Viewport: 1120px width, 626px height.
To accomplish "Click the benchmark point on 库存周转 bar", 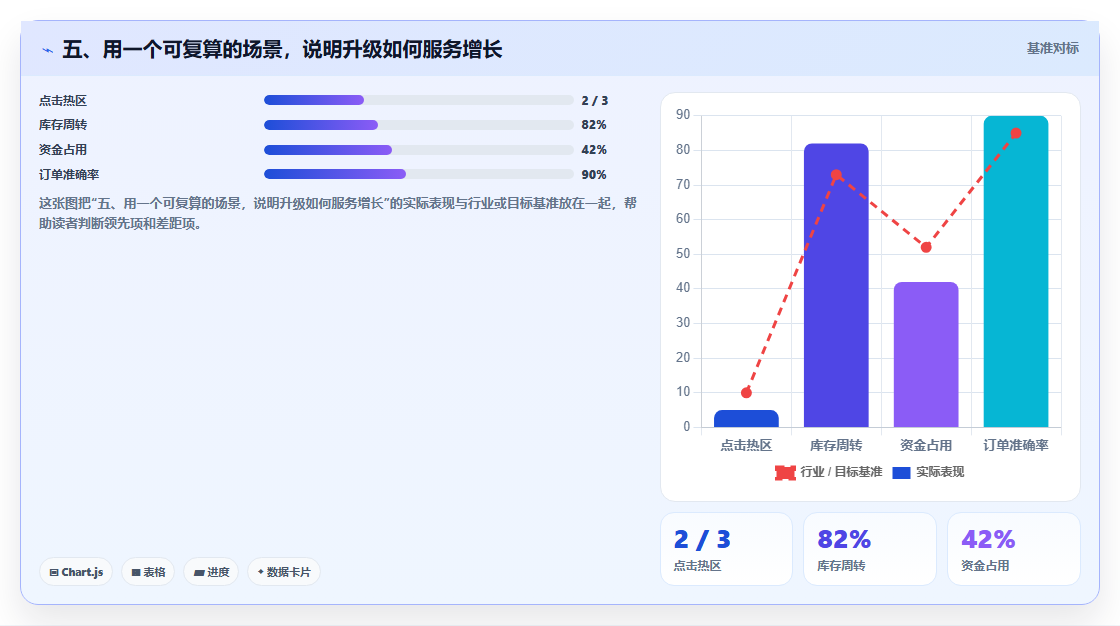I will click(x=836, y=175).
